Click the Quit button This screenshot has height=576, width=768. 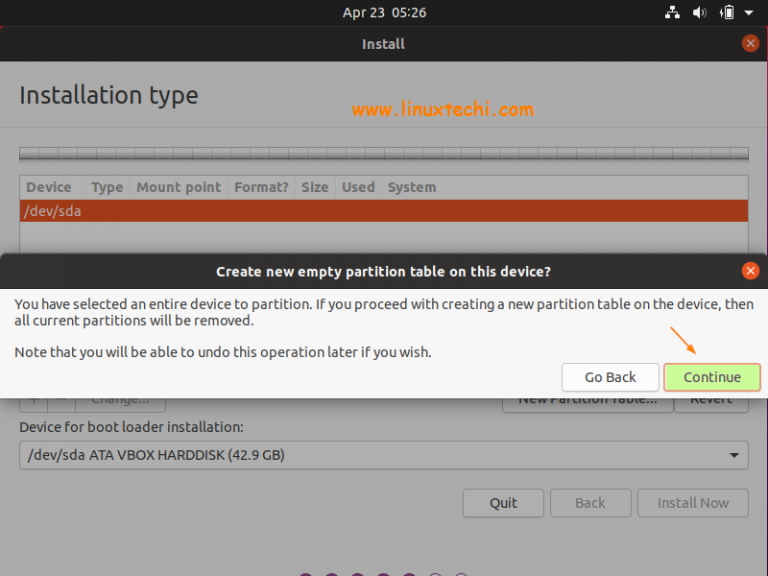503,503
